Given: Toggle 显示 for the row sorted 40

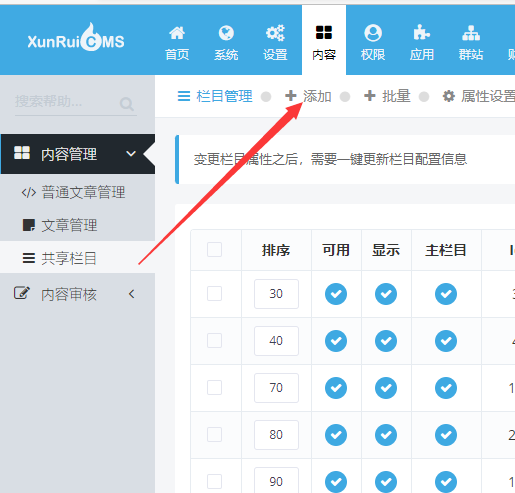Looking at the screenshot, I should point(386,341).
